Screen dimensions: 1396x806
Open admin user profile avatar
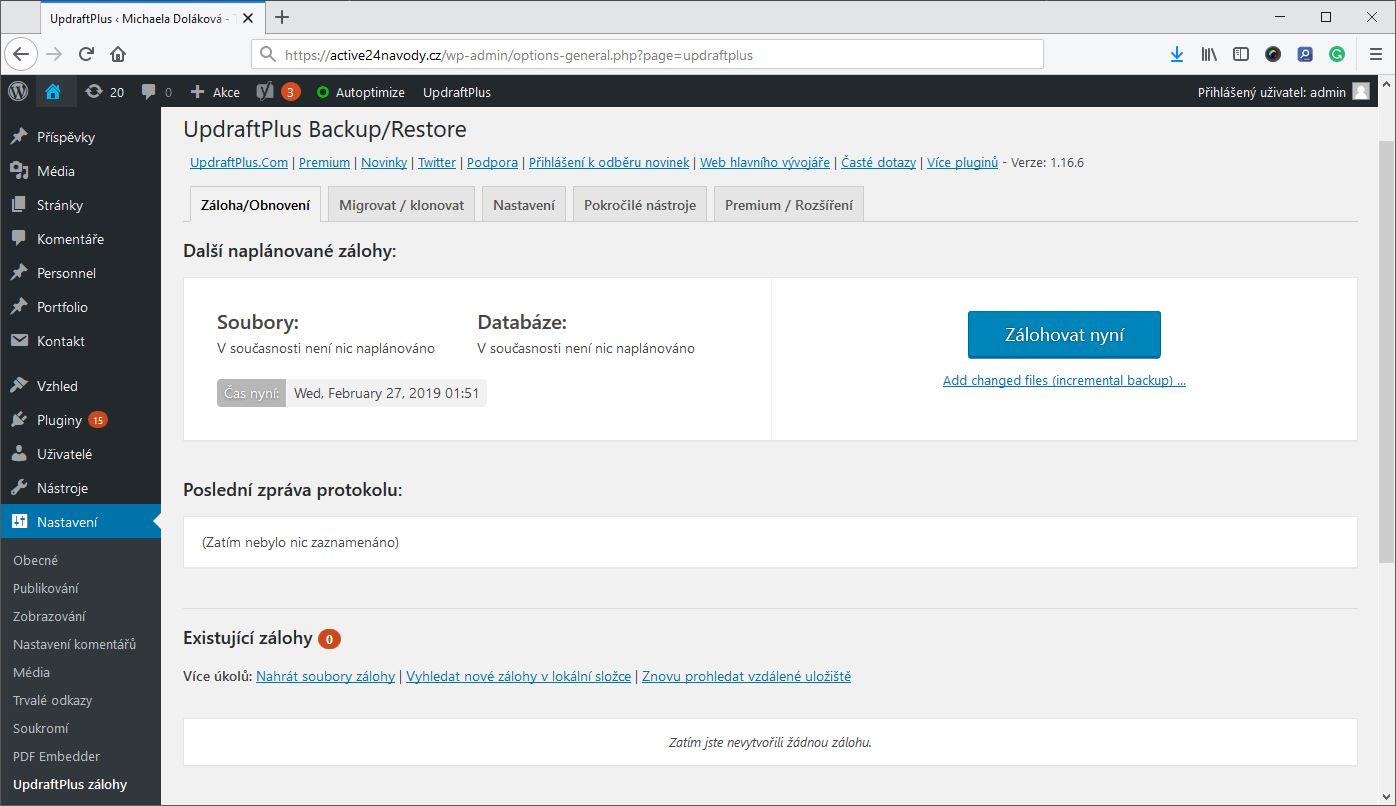tap(1360, 92)
